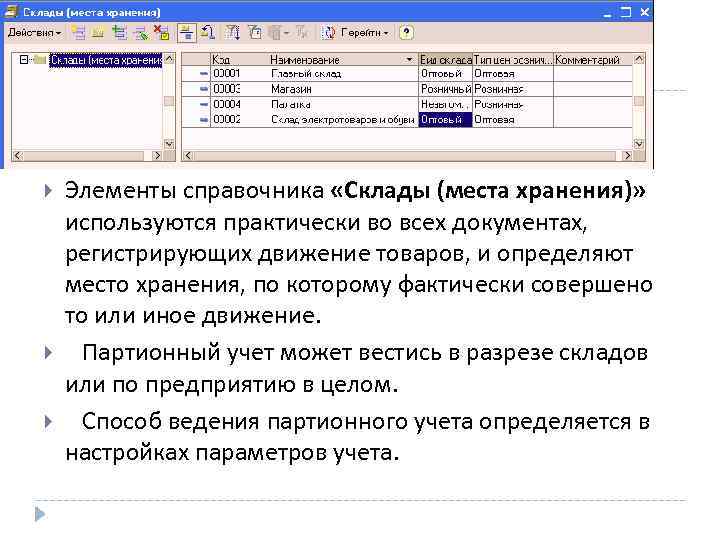Click list table scroll left arrow
Image resolution: width=720 pixels, height=540 pixels.
coord(187,156)
